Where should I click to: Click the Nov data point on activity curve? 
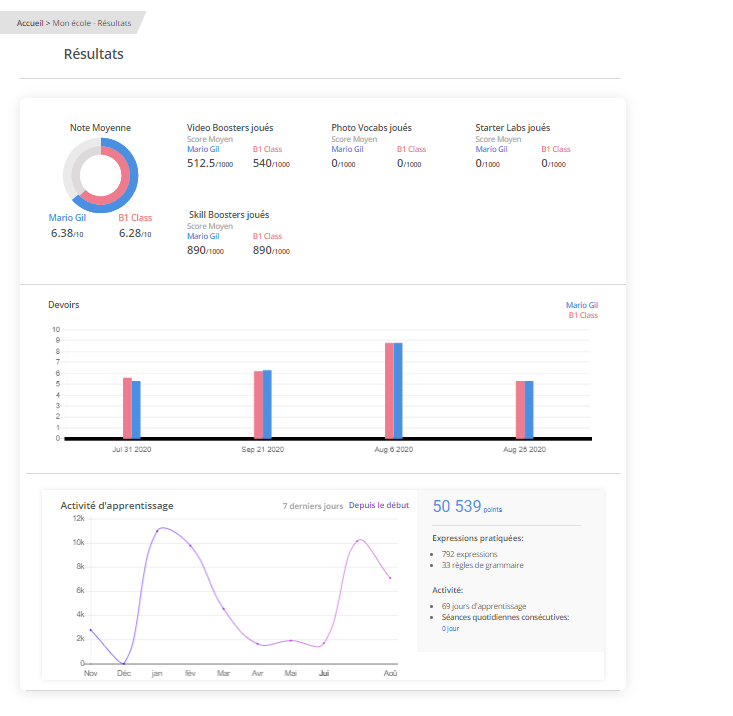pos(91,630)
